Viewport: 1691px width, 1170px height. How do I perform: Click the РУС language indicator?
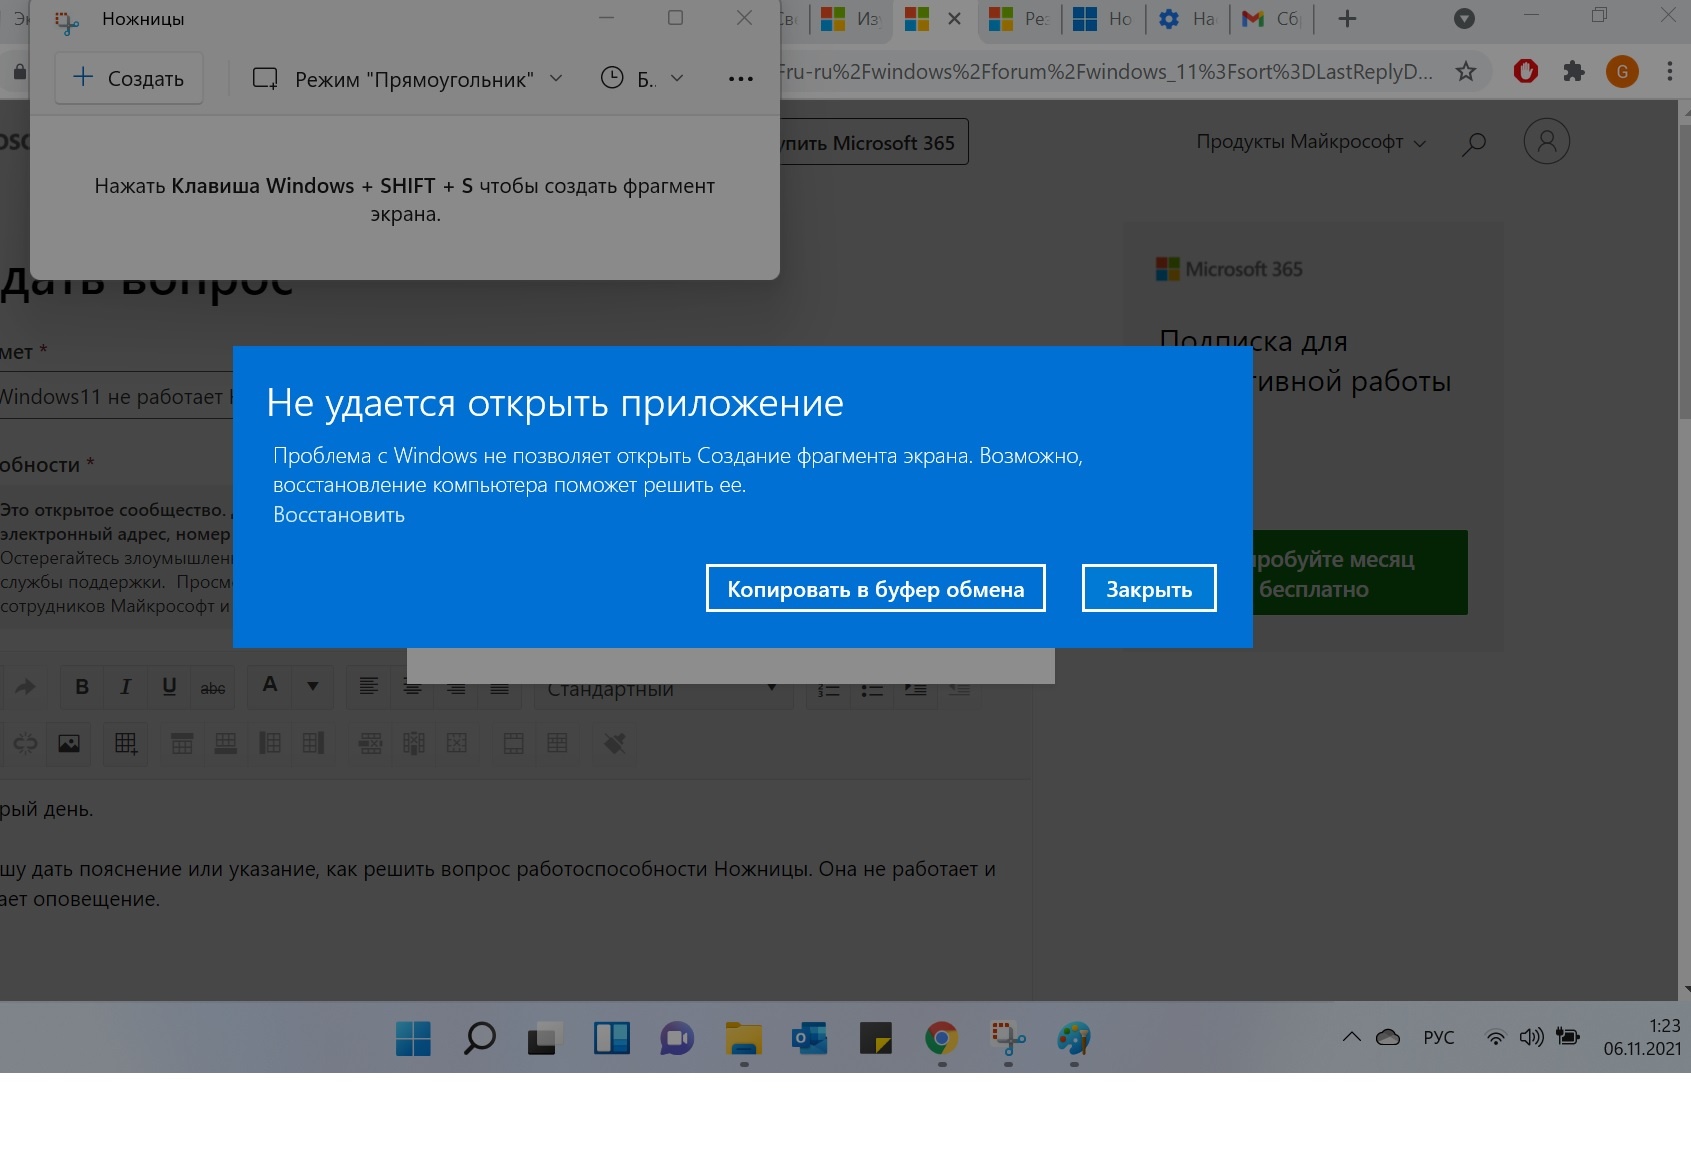[1439, 1037]
